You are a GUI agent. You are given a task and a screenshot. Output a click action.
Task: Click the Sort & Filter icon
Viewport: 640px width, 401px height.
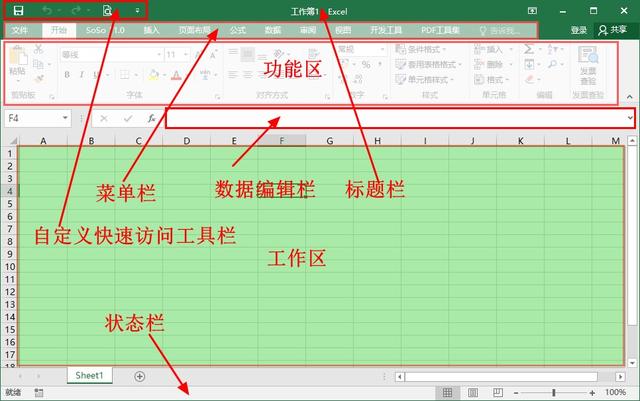[552, 49]
